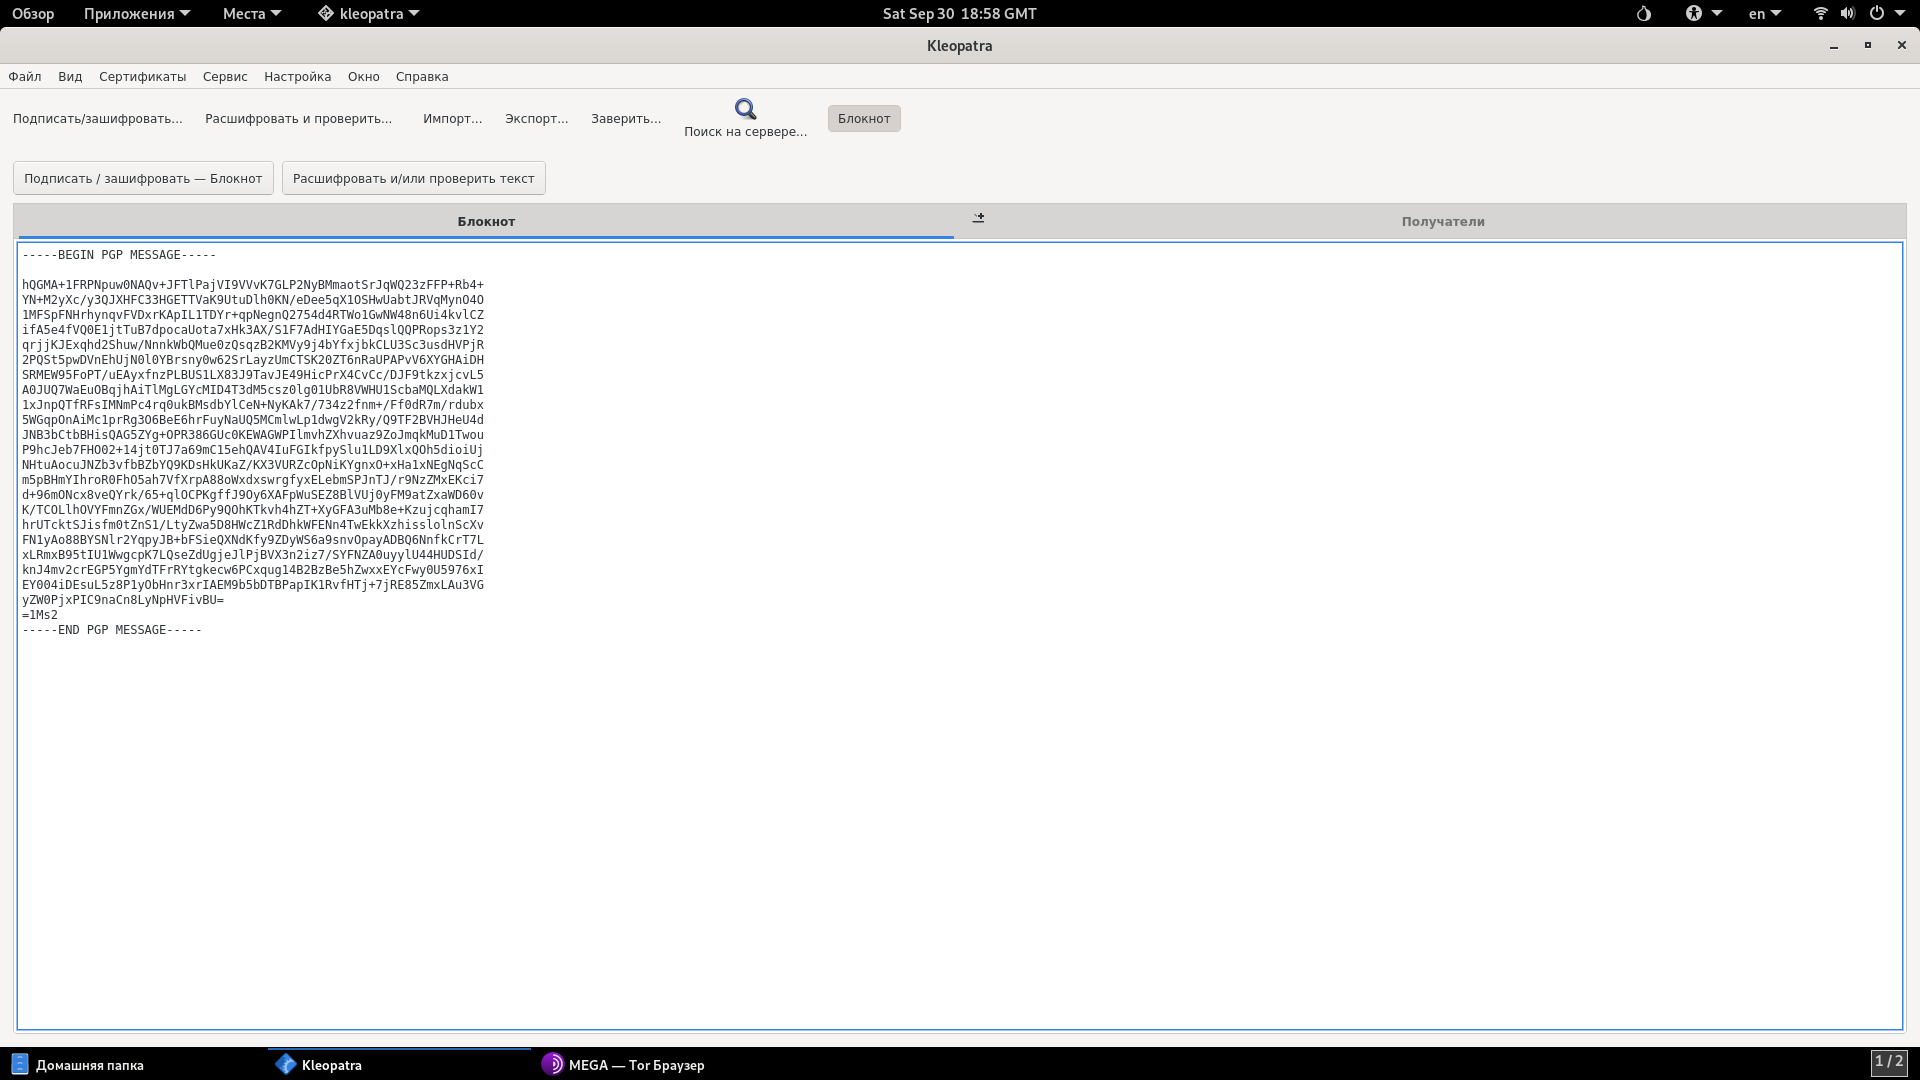The image size is (1920, 1080).
Task: Open the accessibility menu icon
Action: coord(1693,14)
